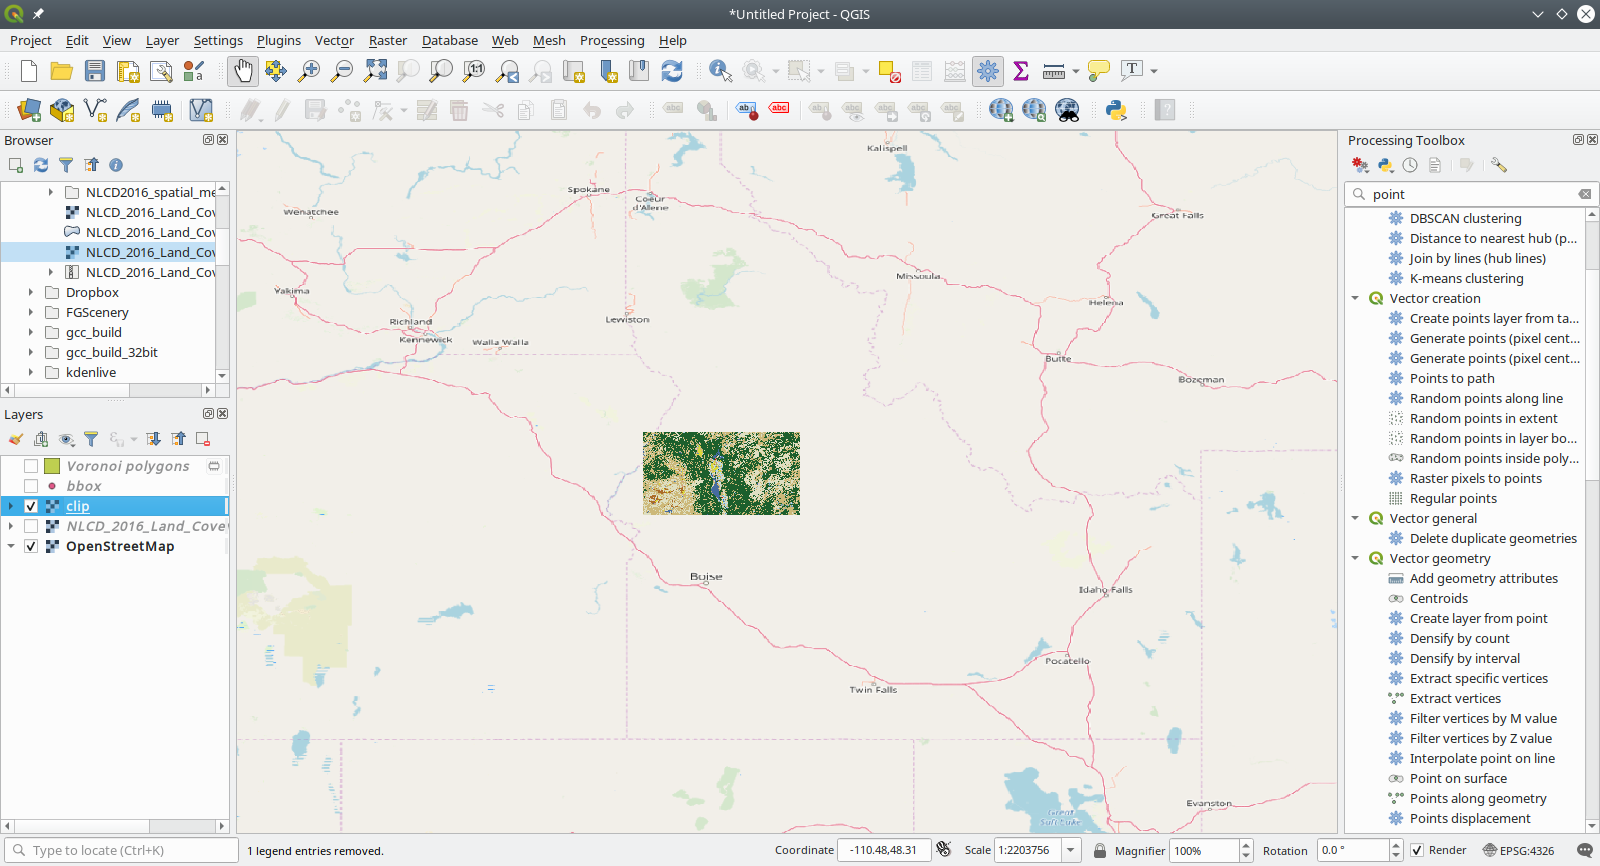Open a project with the folder icon

pyautogui.click(x=62, y=71)
